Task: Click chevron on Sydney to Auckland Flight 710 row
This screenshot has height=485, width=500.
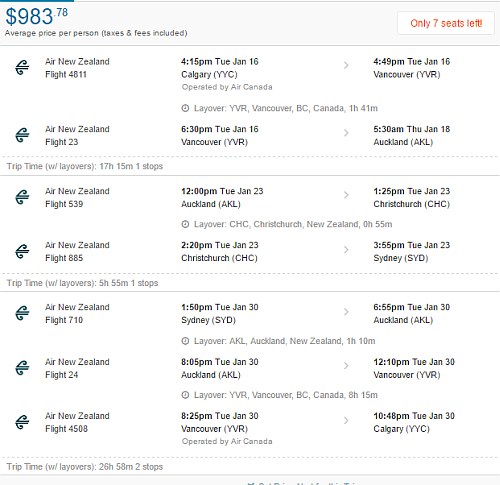Action: click(346, 312)
